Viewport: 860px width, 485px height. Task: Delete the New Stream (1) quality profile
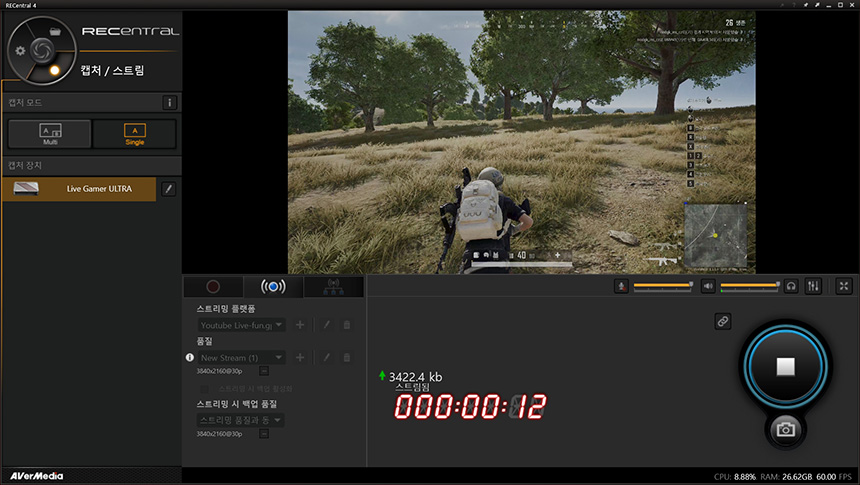(347, 357)
